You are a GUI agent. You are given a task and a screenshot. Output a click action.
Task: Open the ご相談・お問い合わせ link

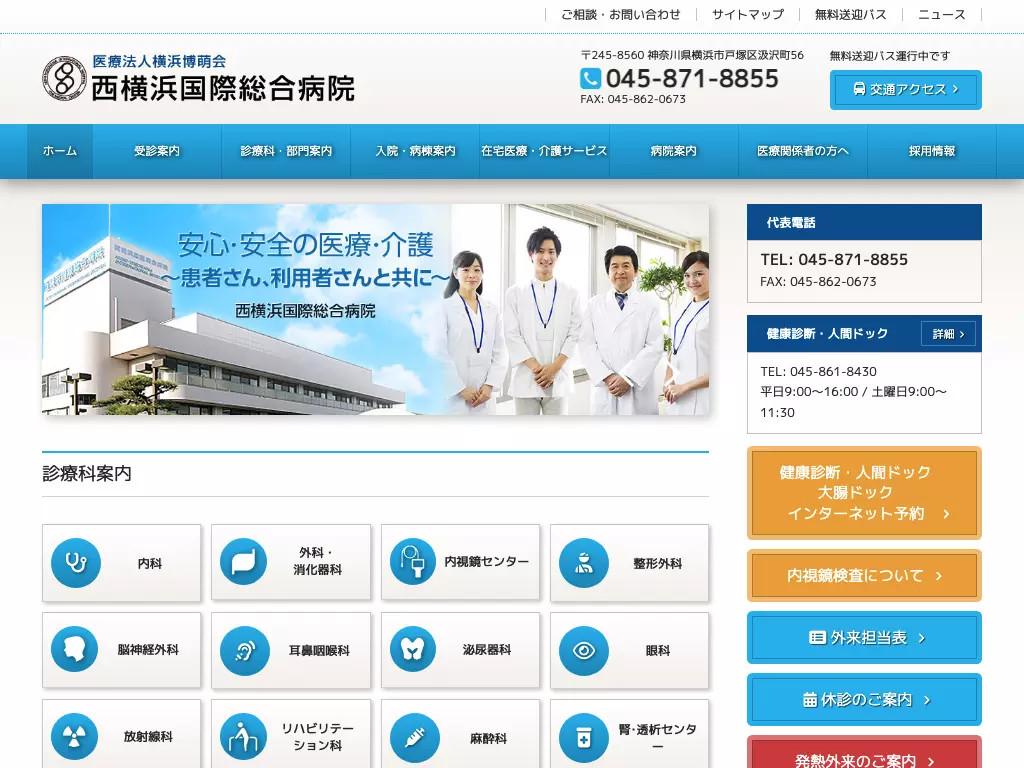pos(621,14)
